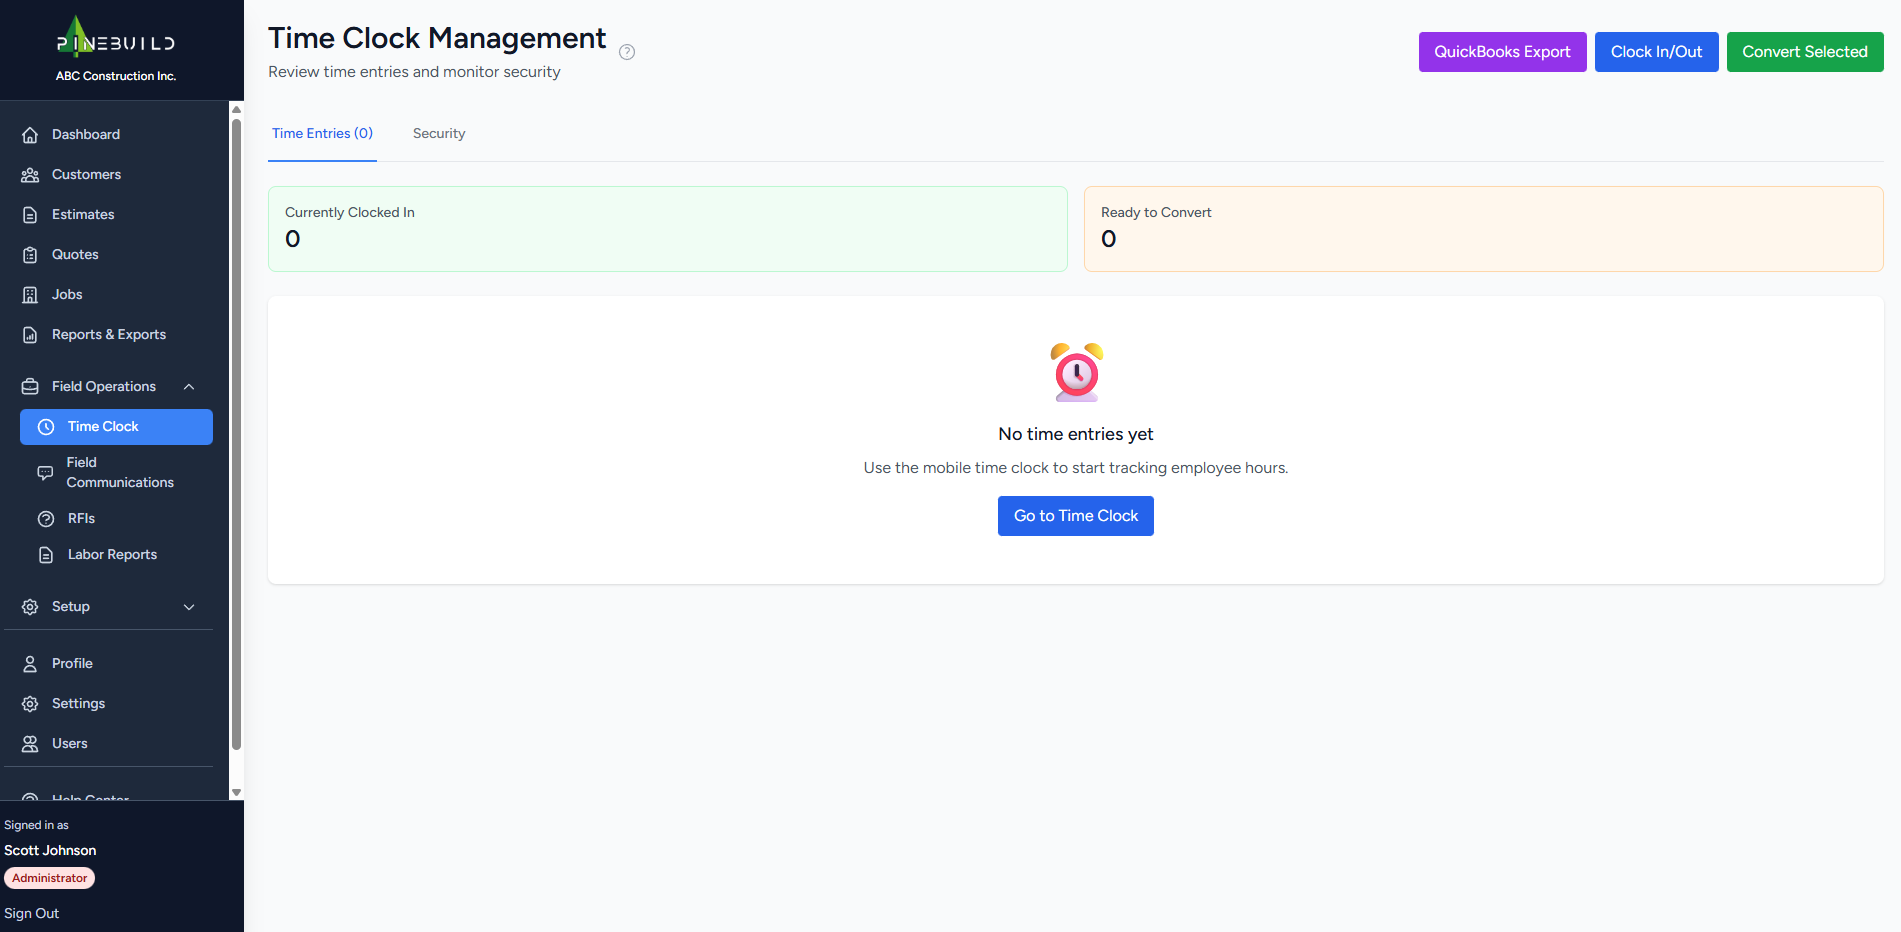Click the Quotes clipboard icon
This screenshot has width=1901, height=932.
point(30,255)
